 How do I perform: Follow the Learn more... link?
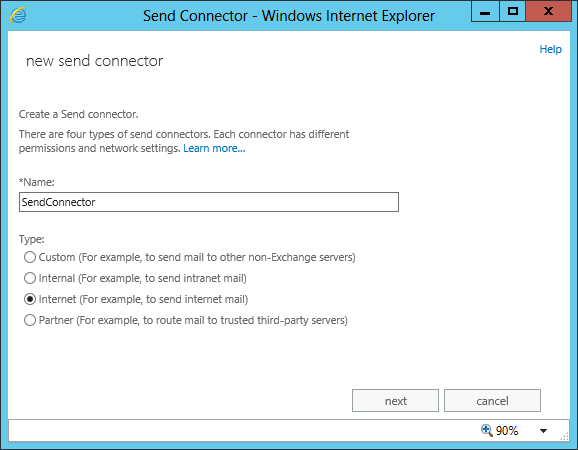[x=214, y=148]
